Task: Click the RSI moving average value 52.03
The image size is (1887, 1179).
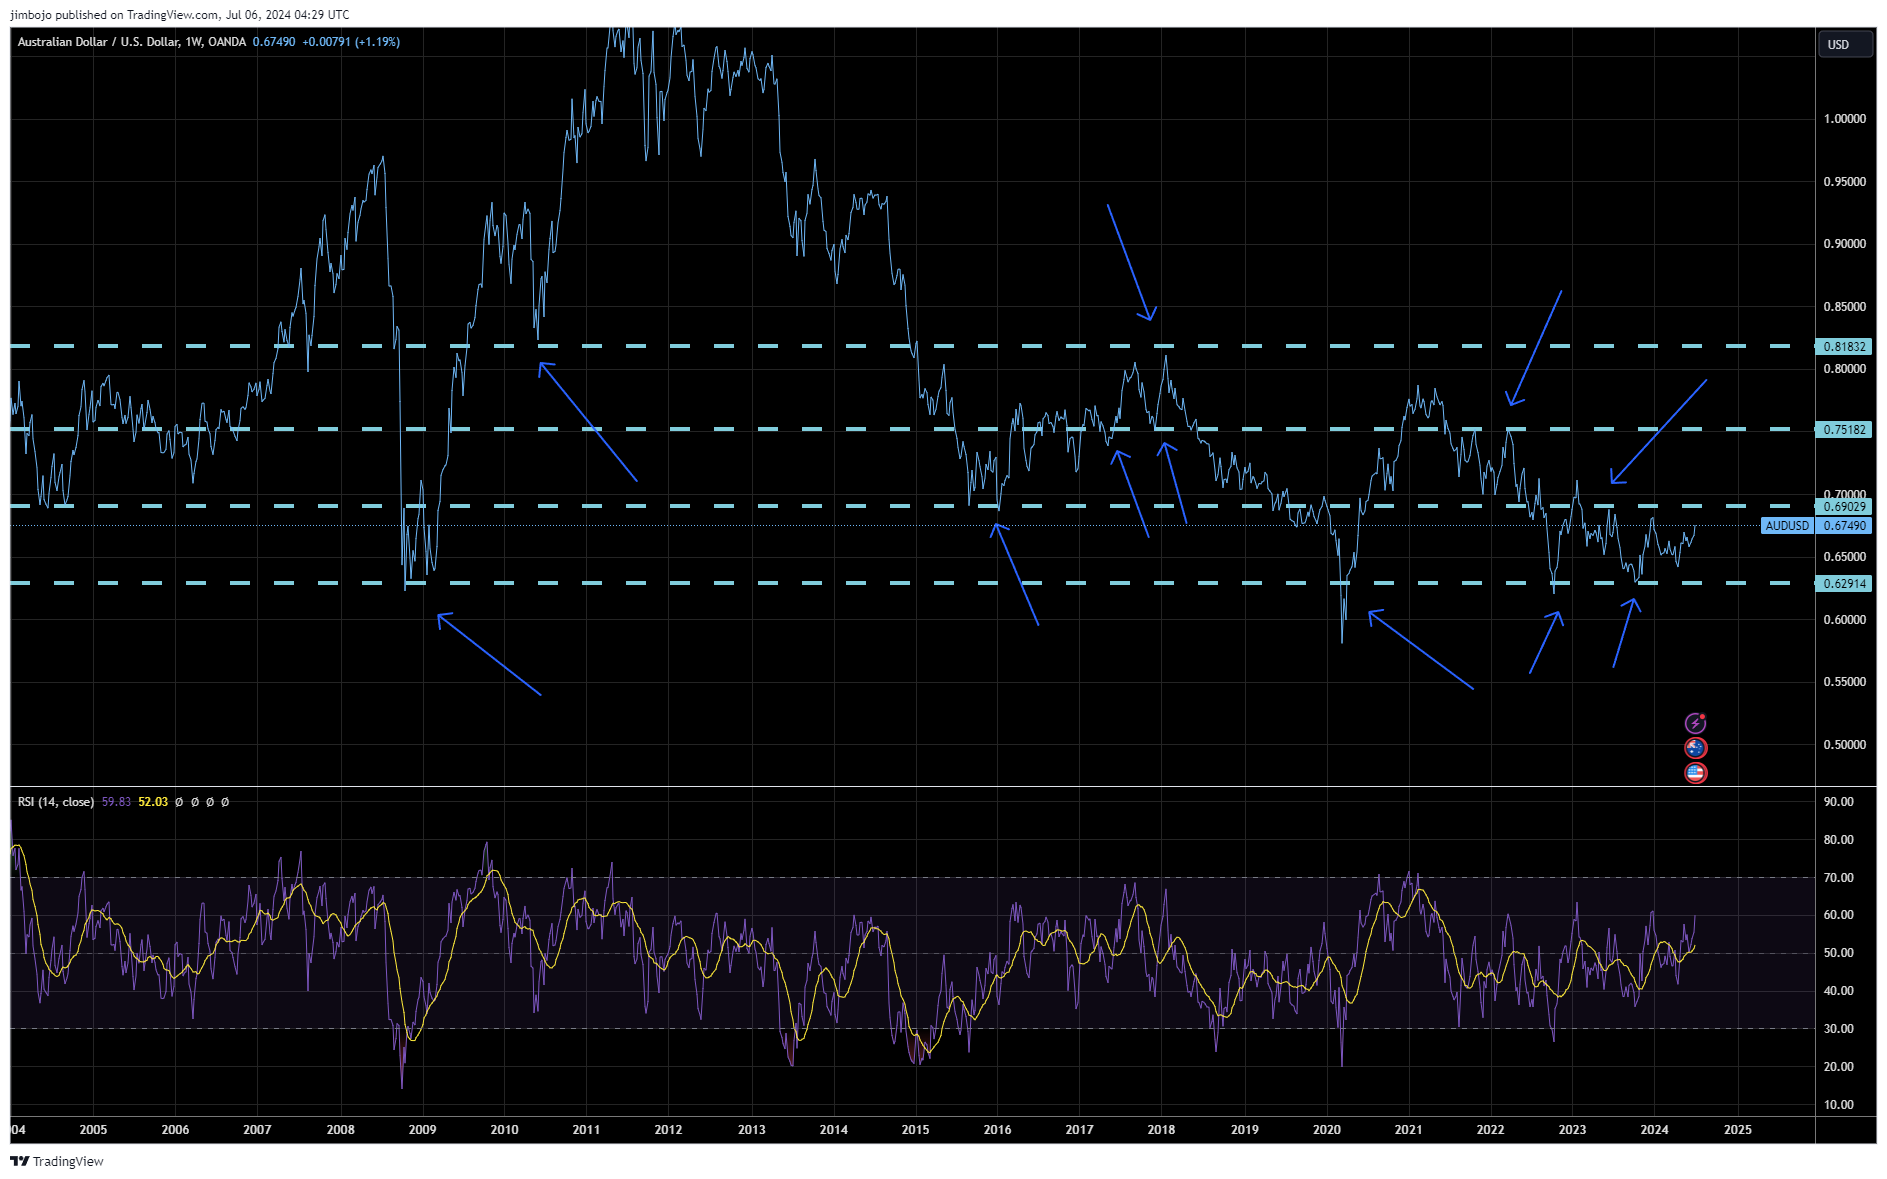Action: click(x=153, y=802)
